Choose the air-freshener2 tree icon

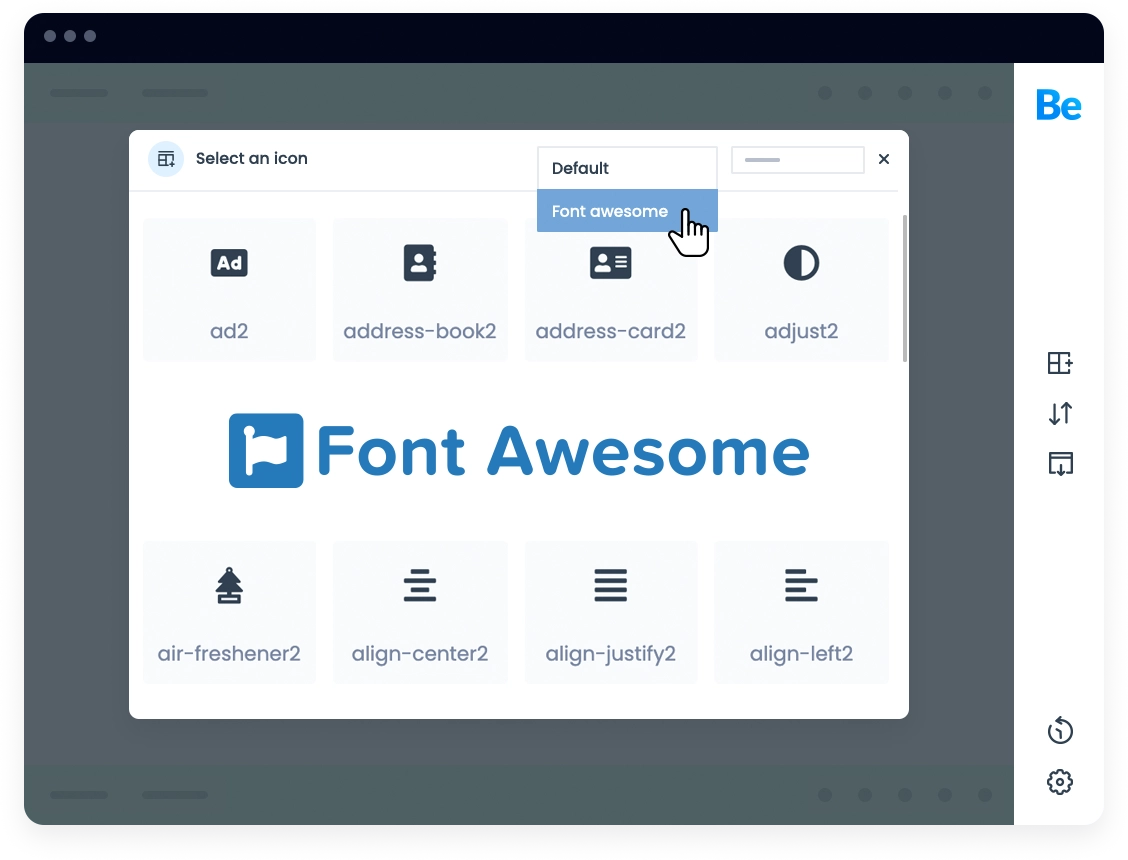229,612
